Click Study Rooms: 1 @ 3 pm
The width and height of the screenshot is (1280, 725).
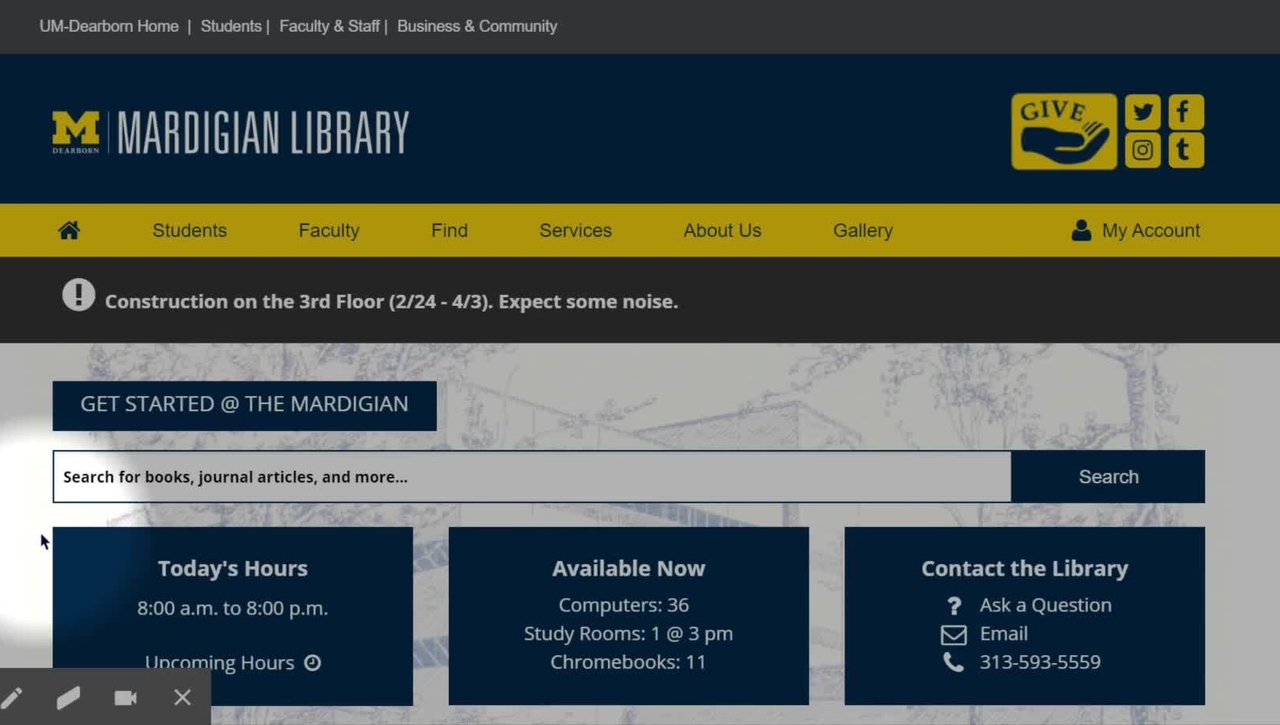coord(628,634)
